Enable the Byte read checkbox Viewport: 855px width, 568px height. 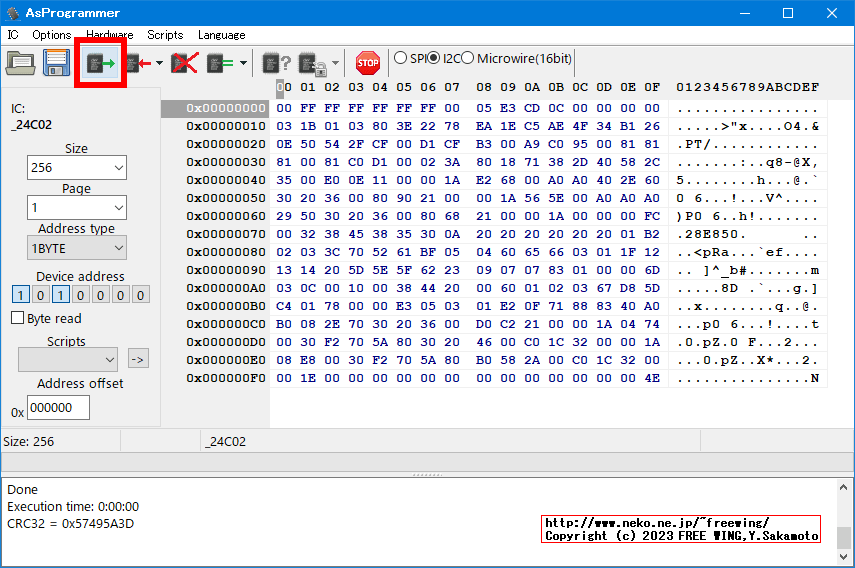point(17,318)
